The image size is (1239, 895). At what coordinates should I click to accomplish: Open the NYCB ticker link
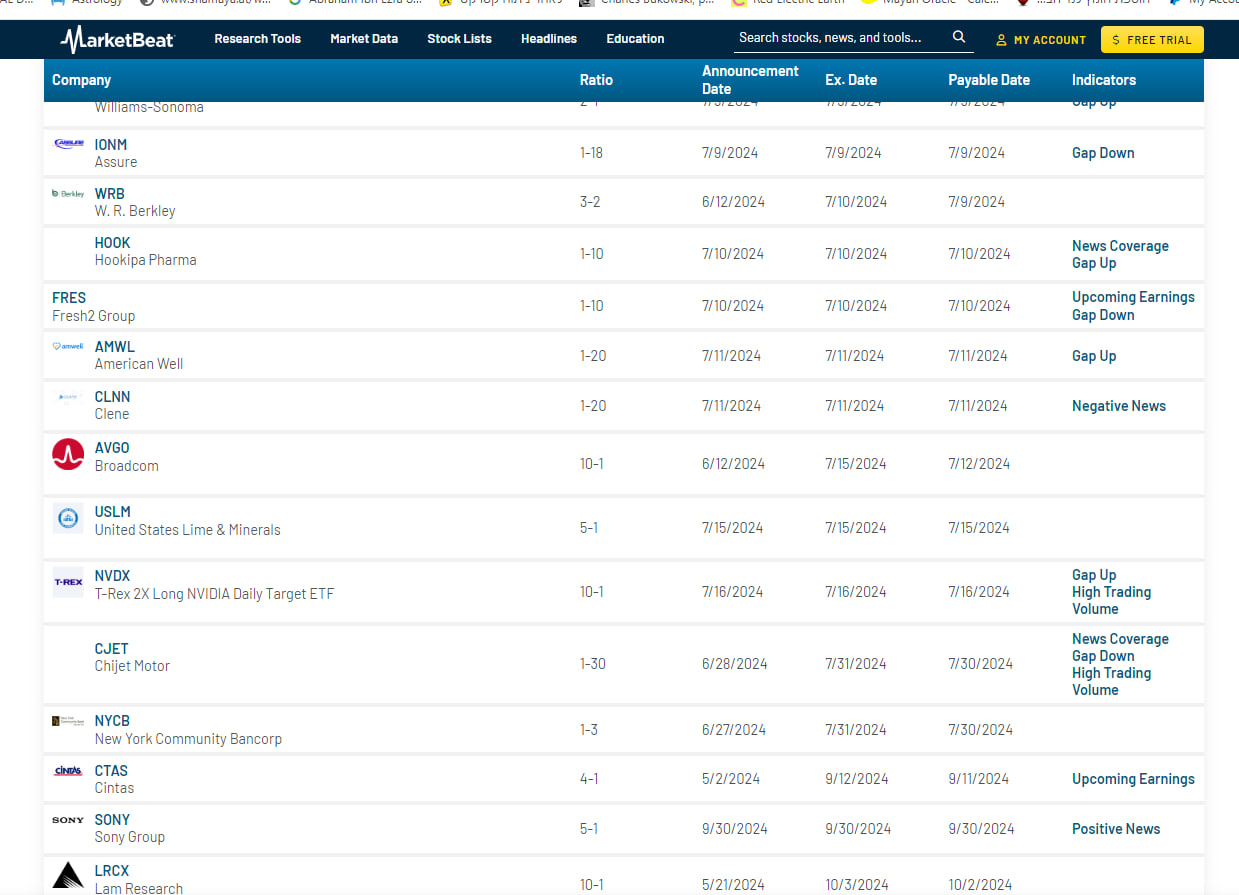coord(113,721)
